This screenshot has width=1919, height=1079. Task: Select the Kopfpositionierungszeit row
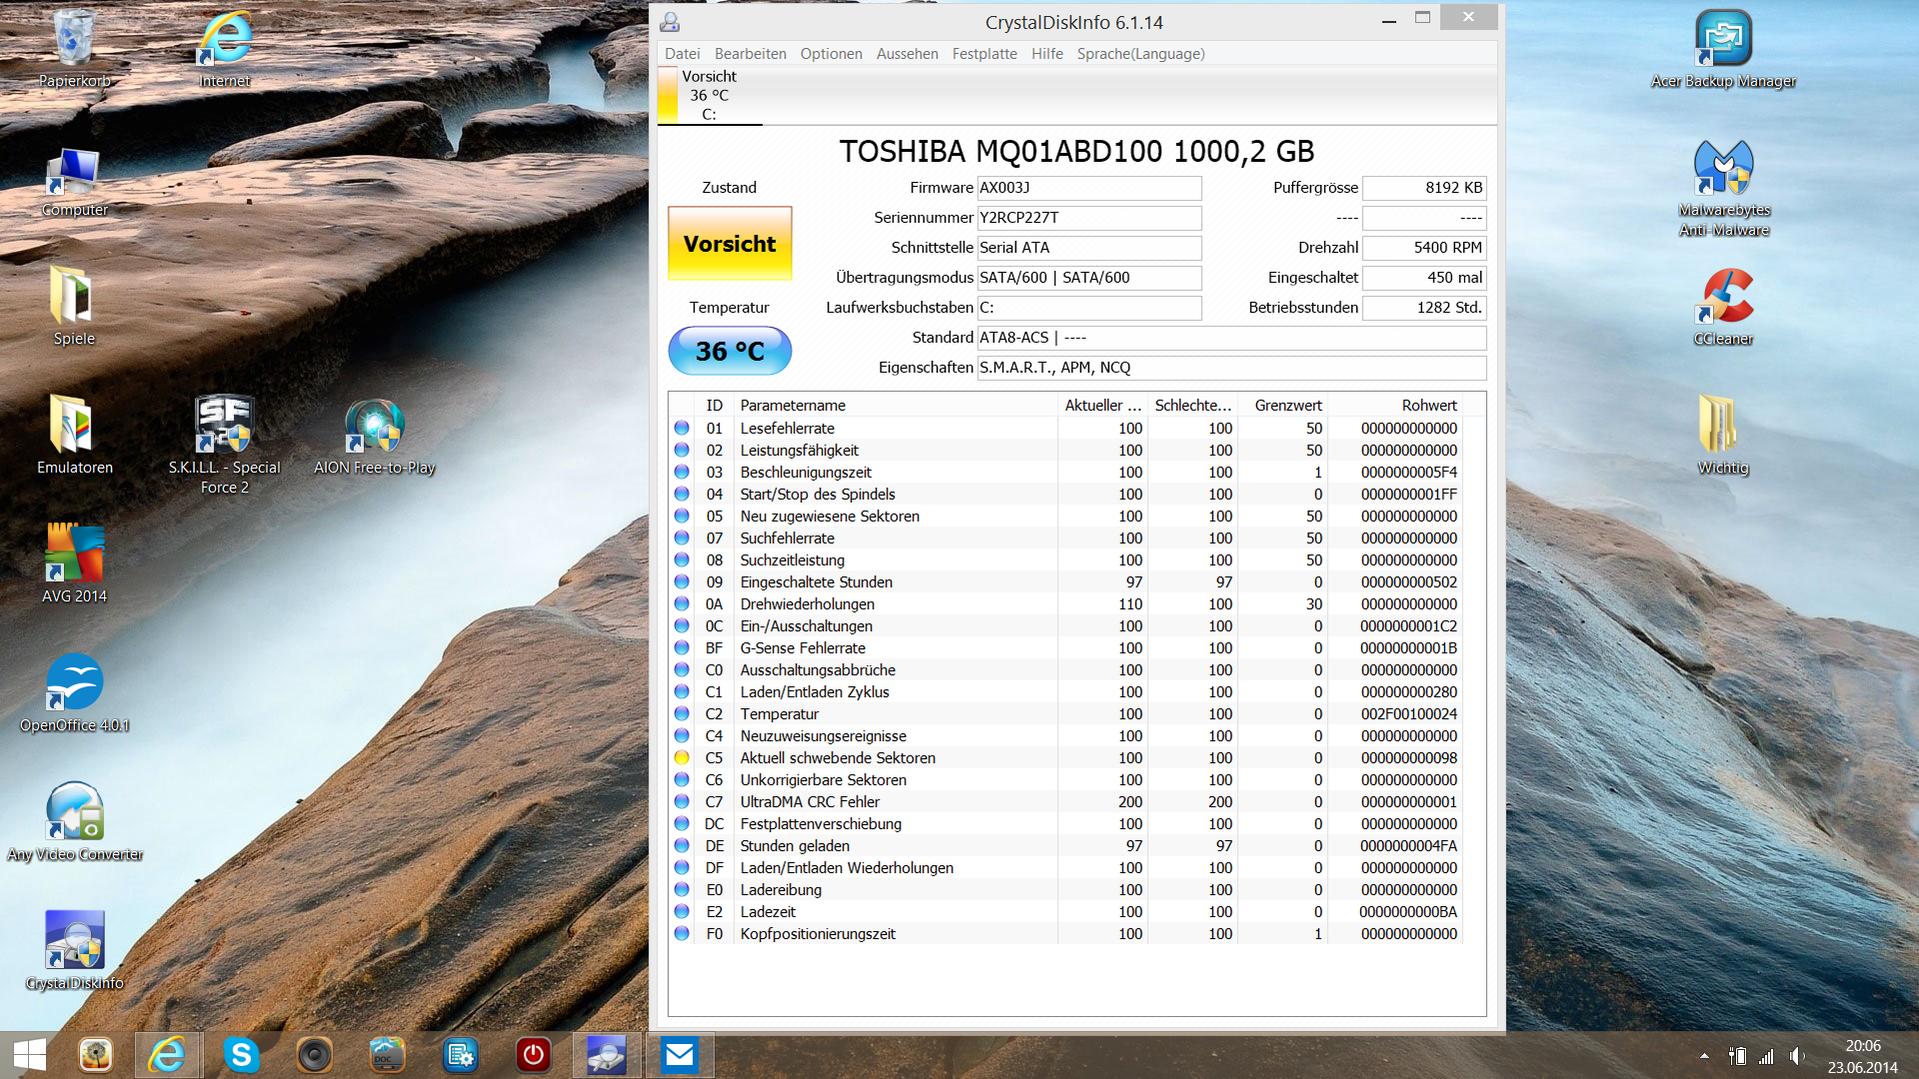point(1068,934)
